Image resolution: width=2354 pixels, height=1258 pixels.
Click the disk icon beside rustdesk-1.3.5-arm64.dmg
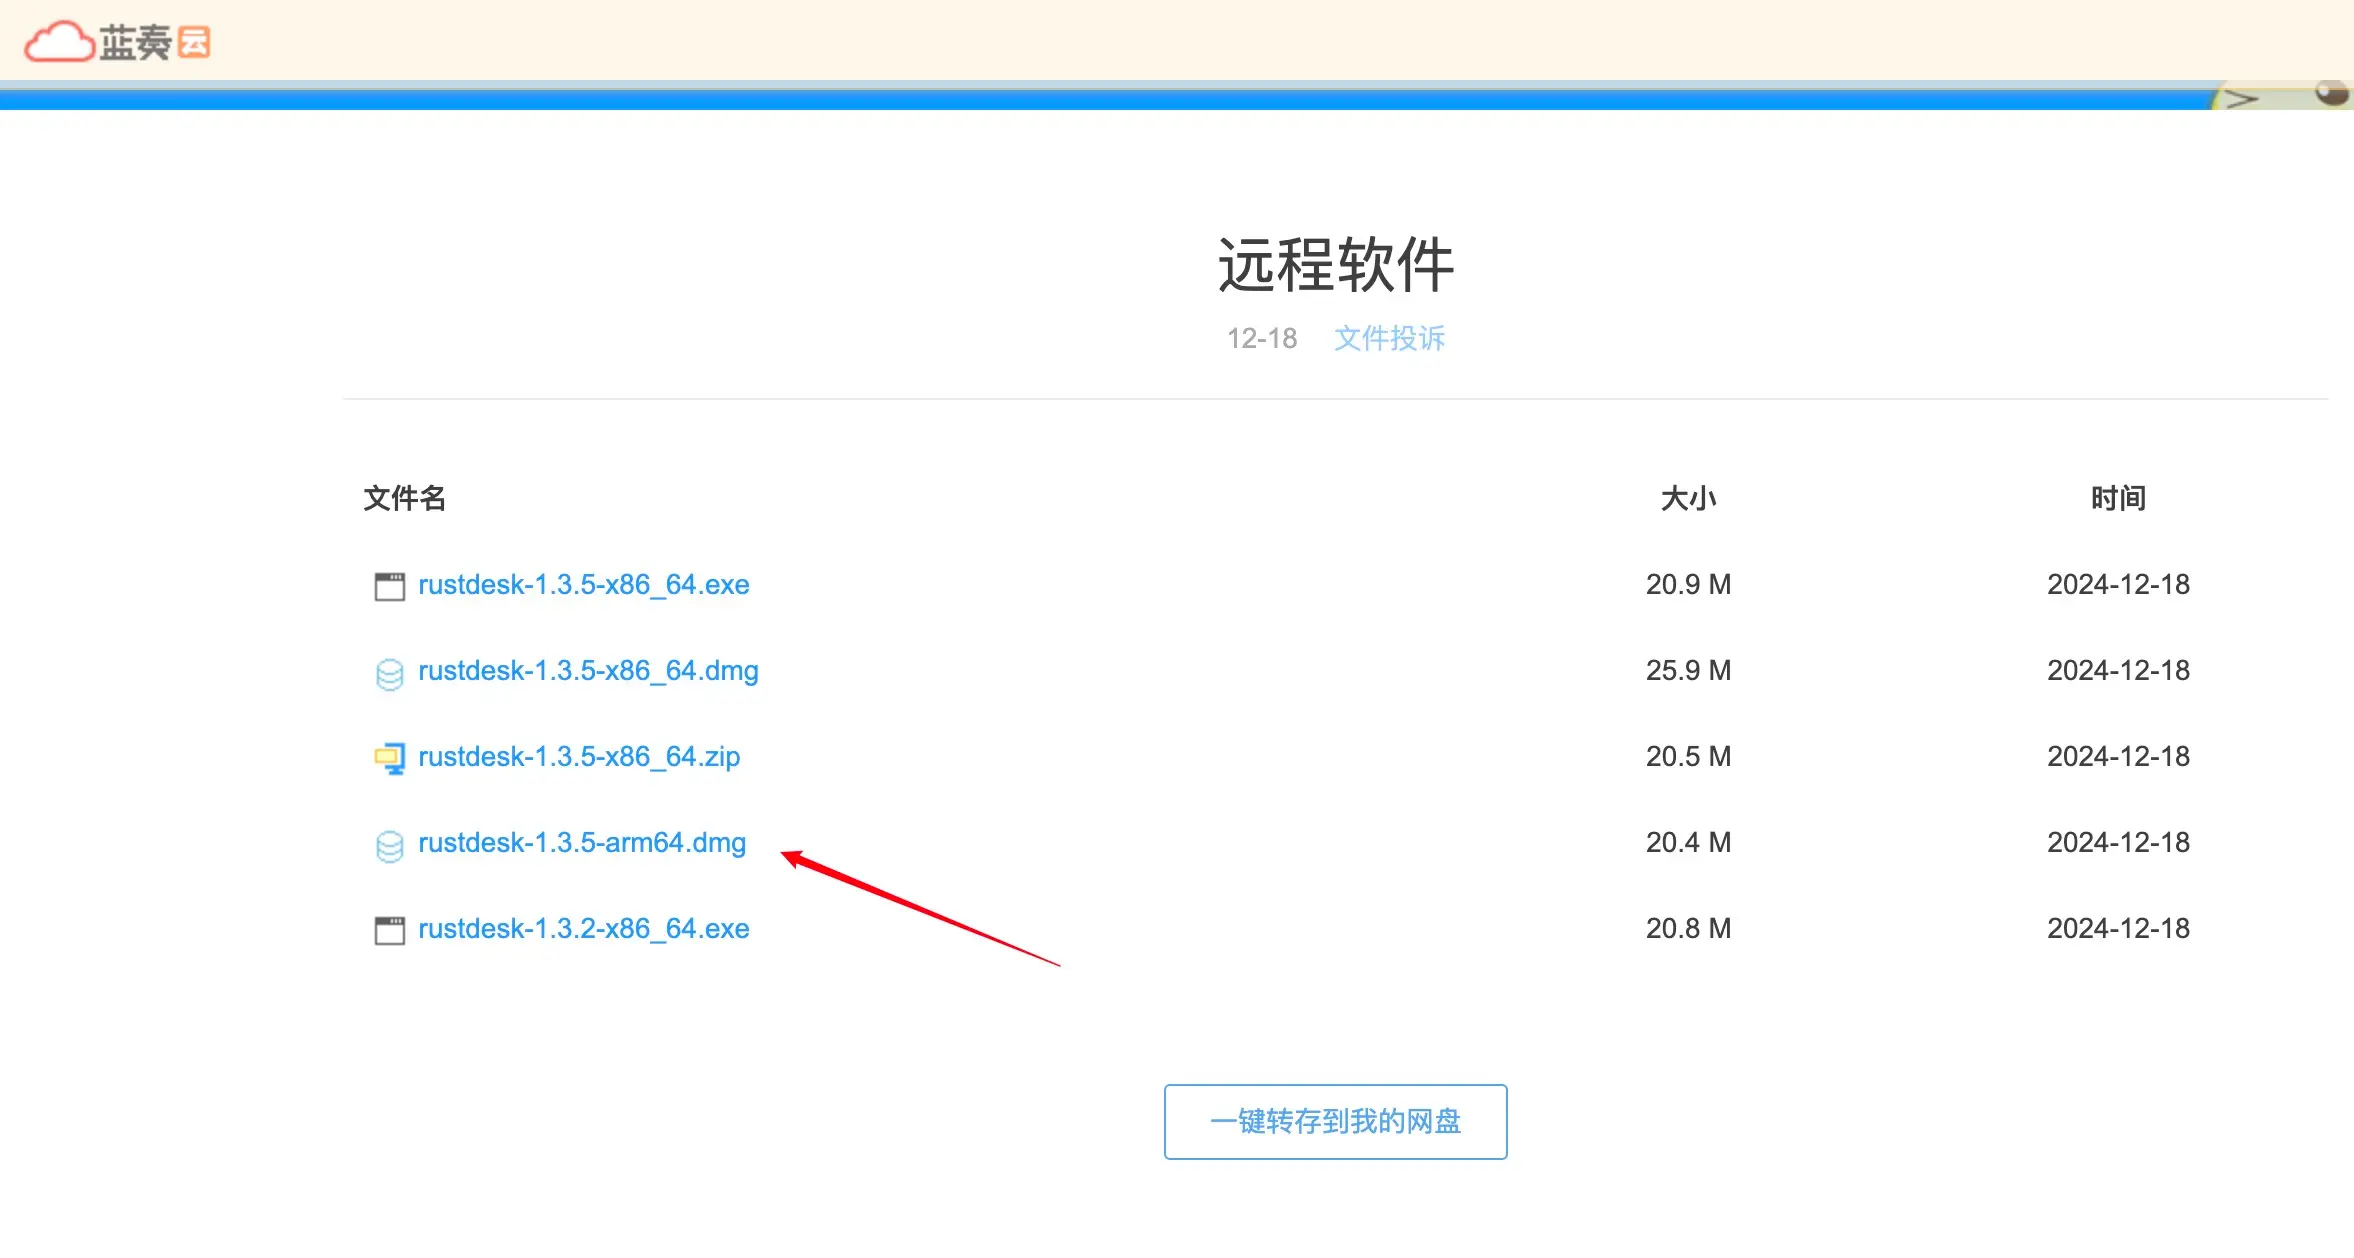coord(389,845)
